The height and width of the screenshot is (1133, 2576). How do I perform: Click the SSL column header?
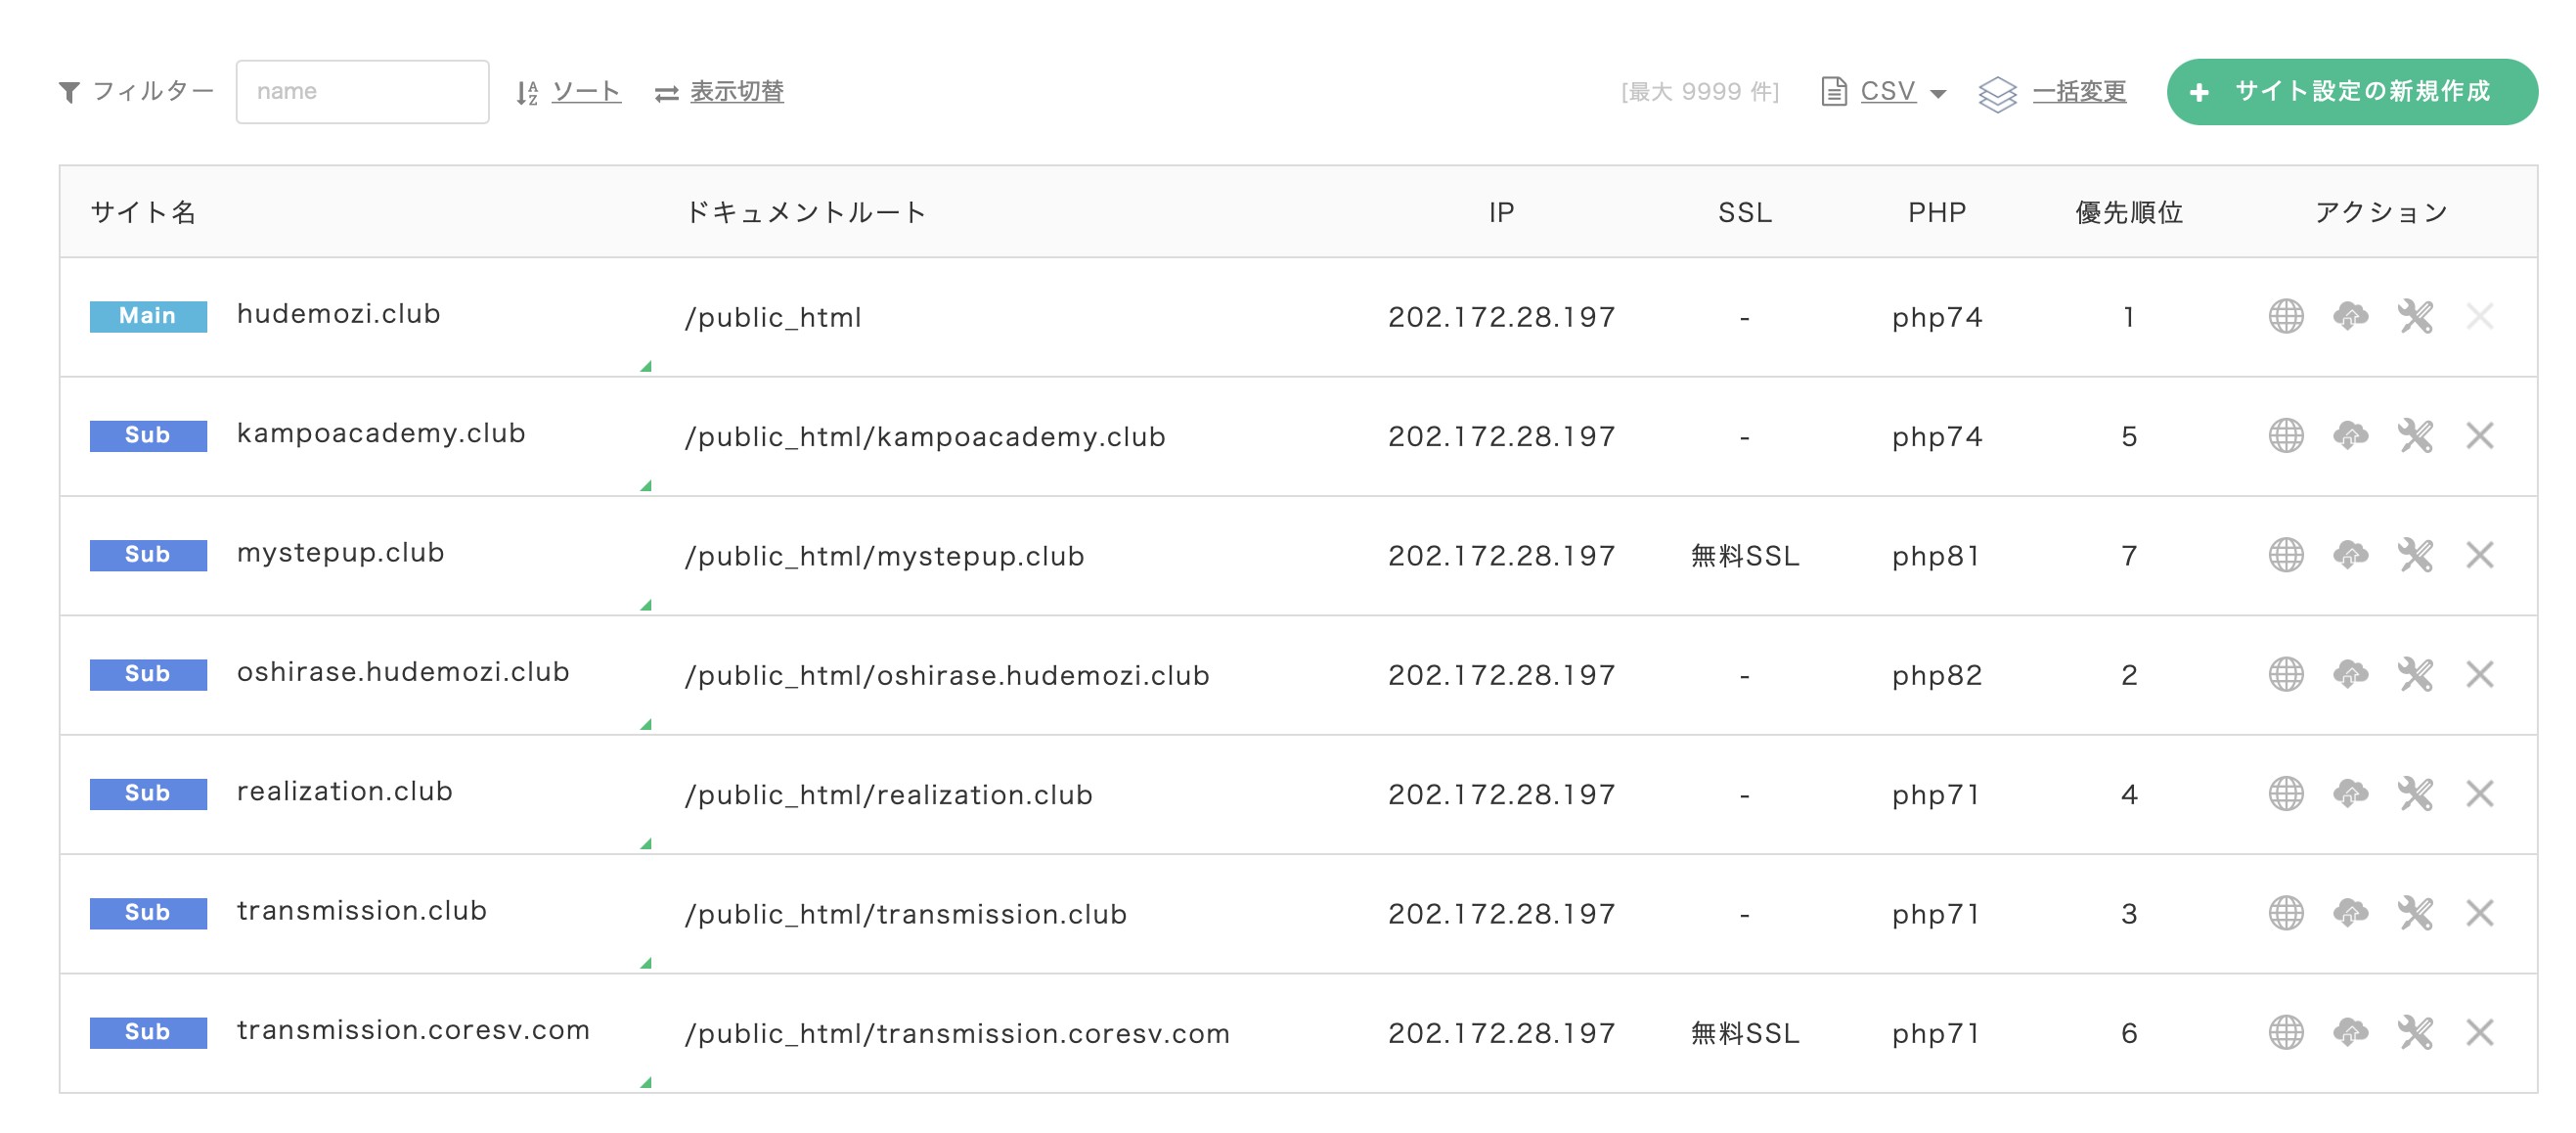pyautogui.click(x=1745, y=212)
